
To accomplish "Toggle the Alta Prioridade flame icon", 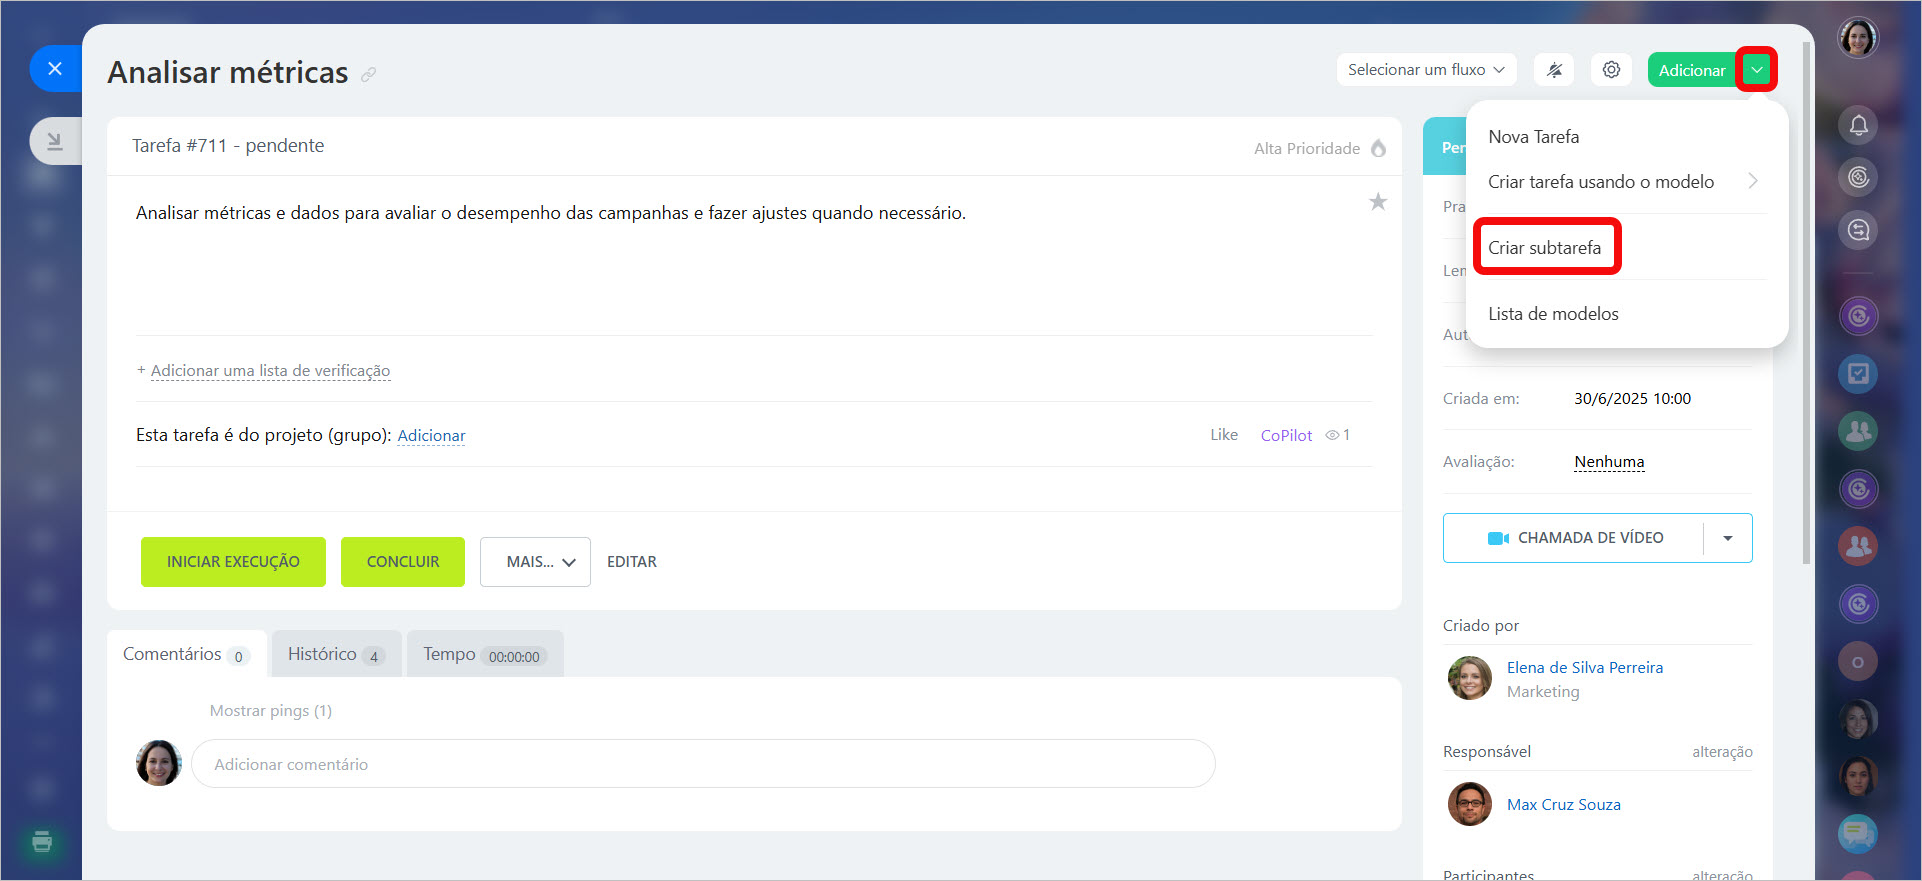I will pos(1379,148).
